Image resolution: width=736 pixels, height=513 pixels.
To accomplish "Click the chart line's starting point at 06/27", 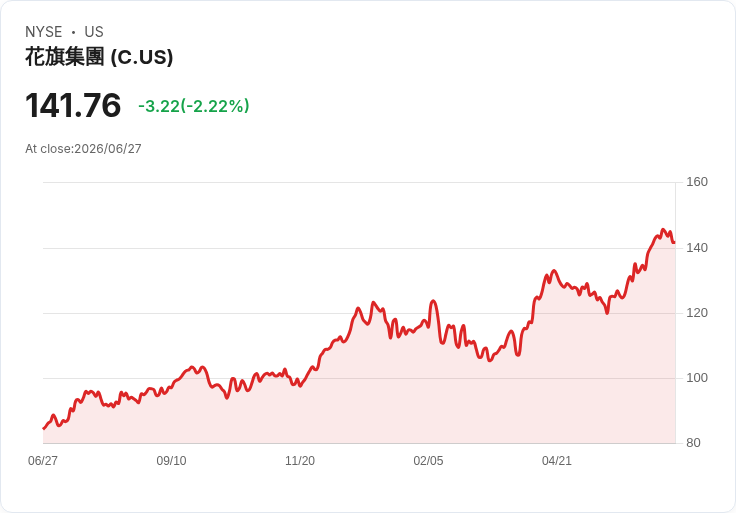I will click(x=44, y=428).
